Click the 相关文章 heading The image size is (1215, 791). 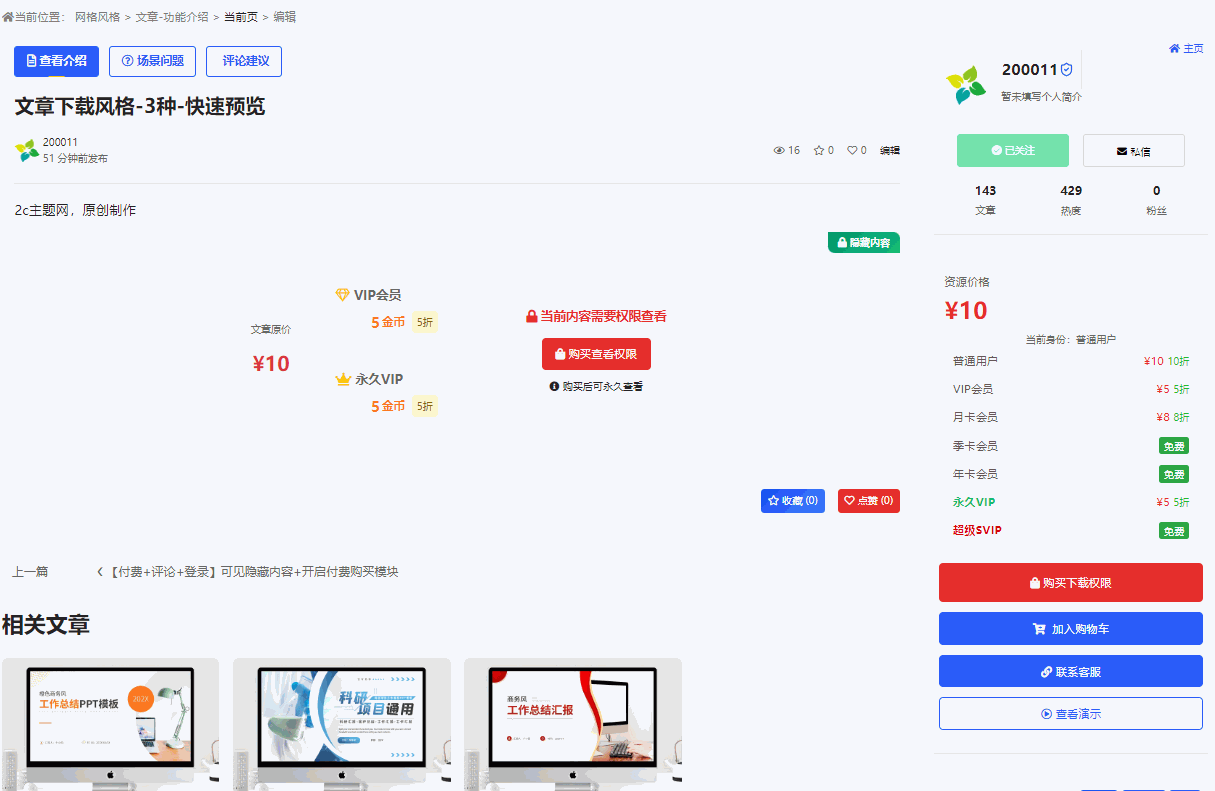(46, 626)
